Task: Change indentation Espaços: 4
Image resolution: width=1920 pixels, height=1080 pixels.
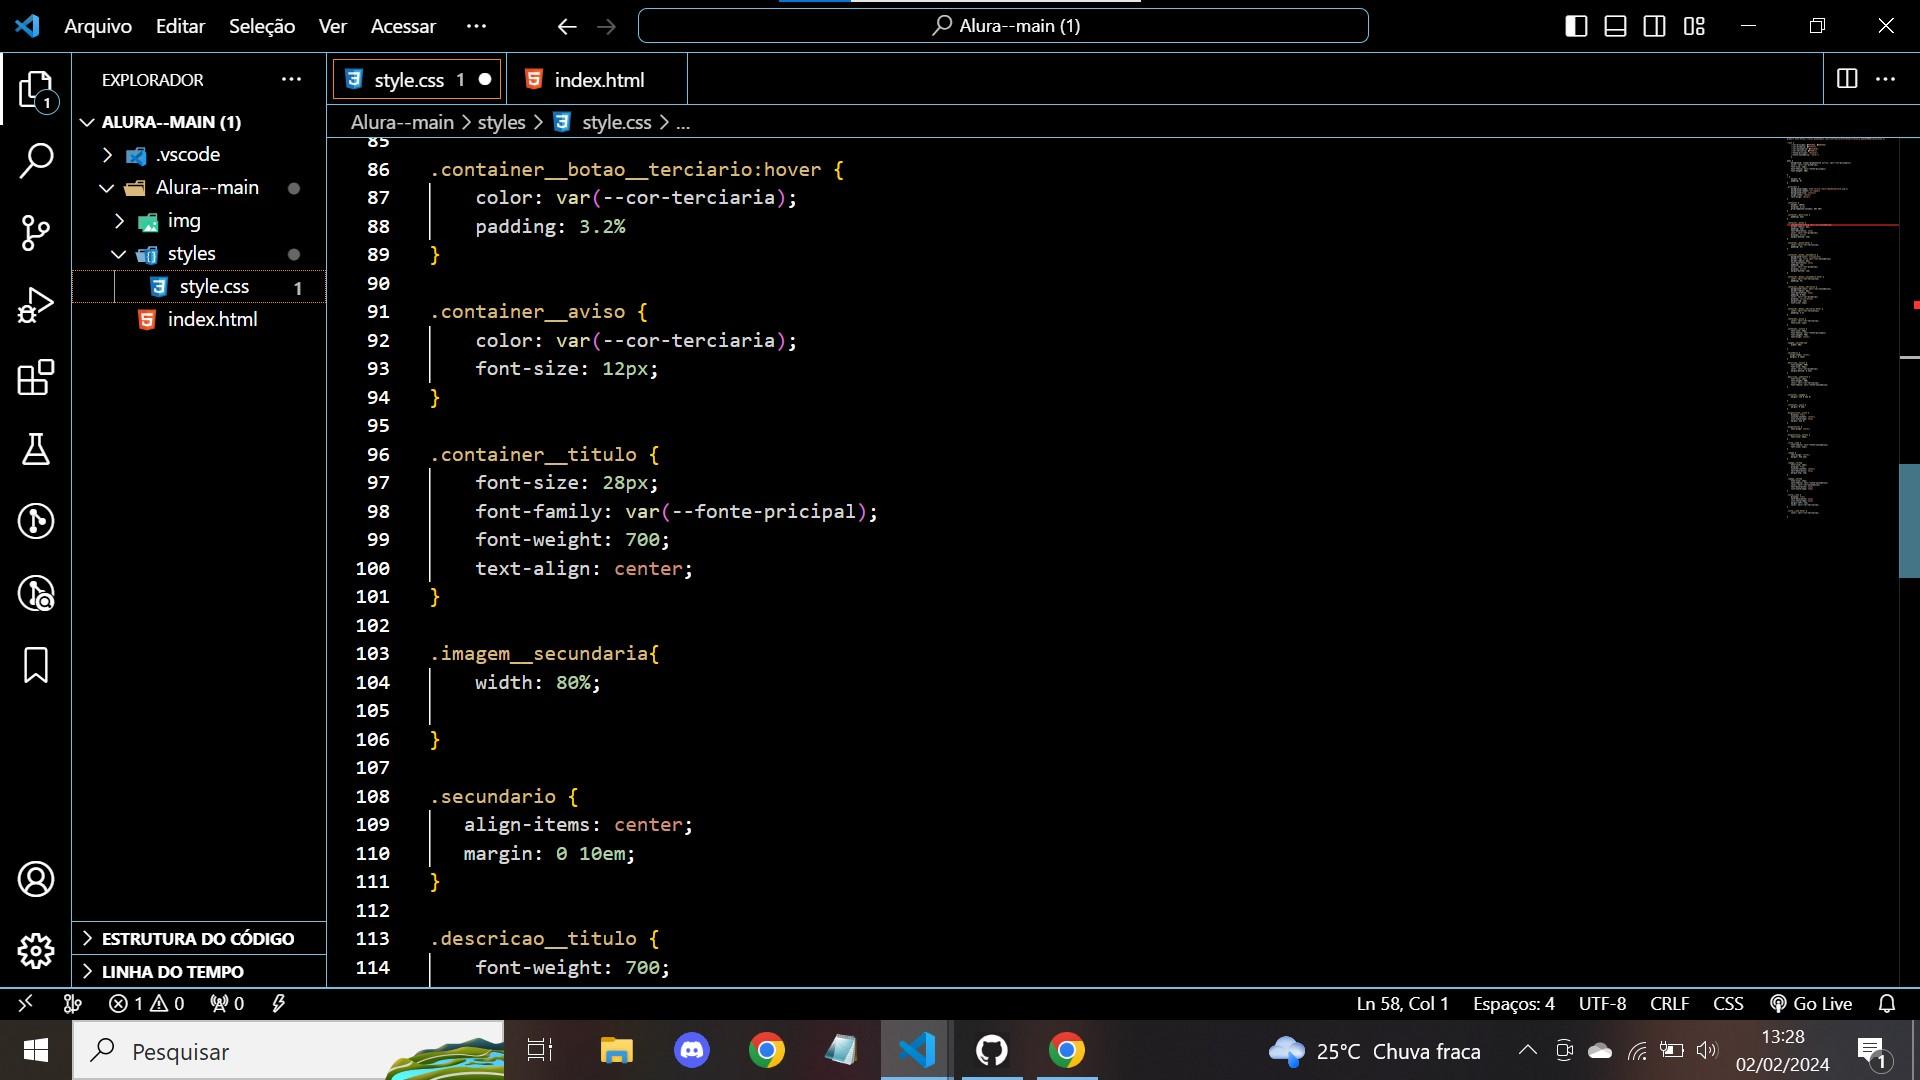Action: point(1513,1003)
